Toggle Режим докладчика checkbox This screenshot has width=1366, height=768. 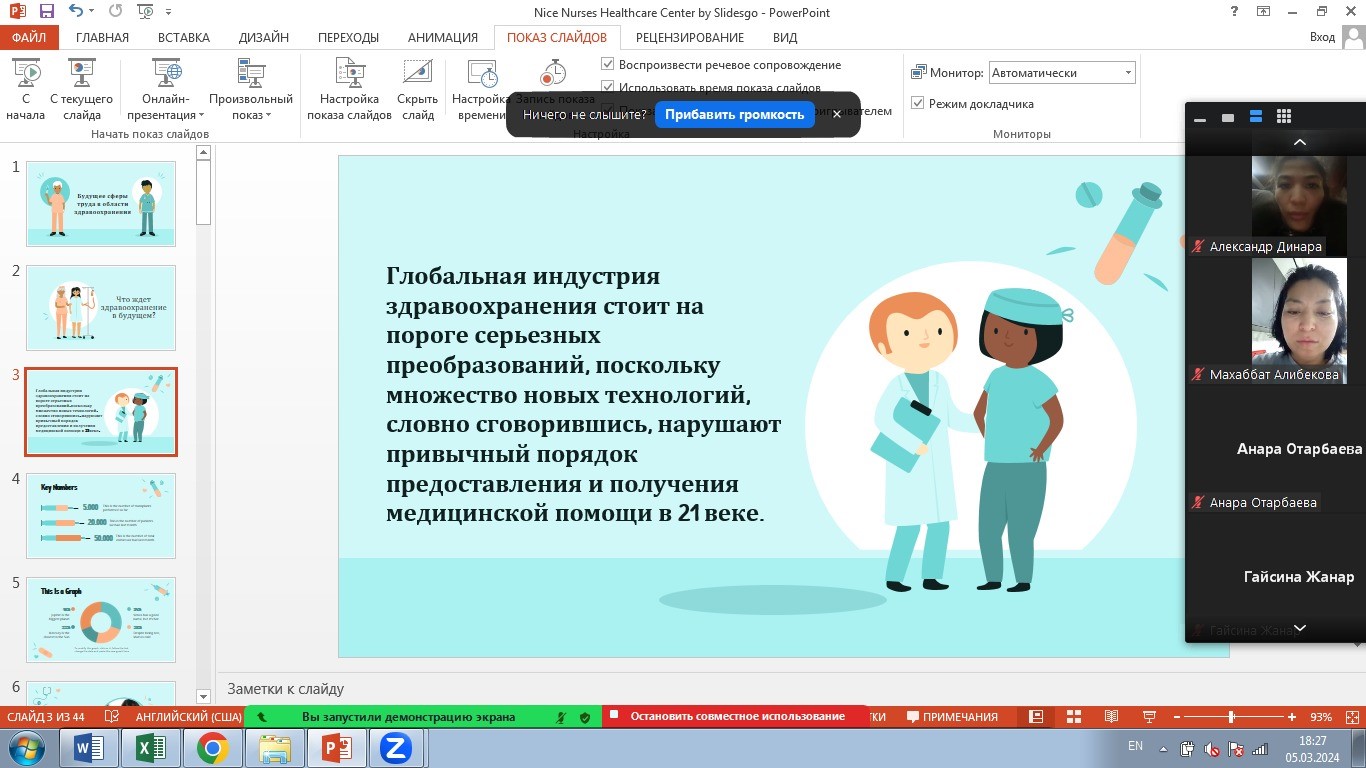(x=918, y=103)
